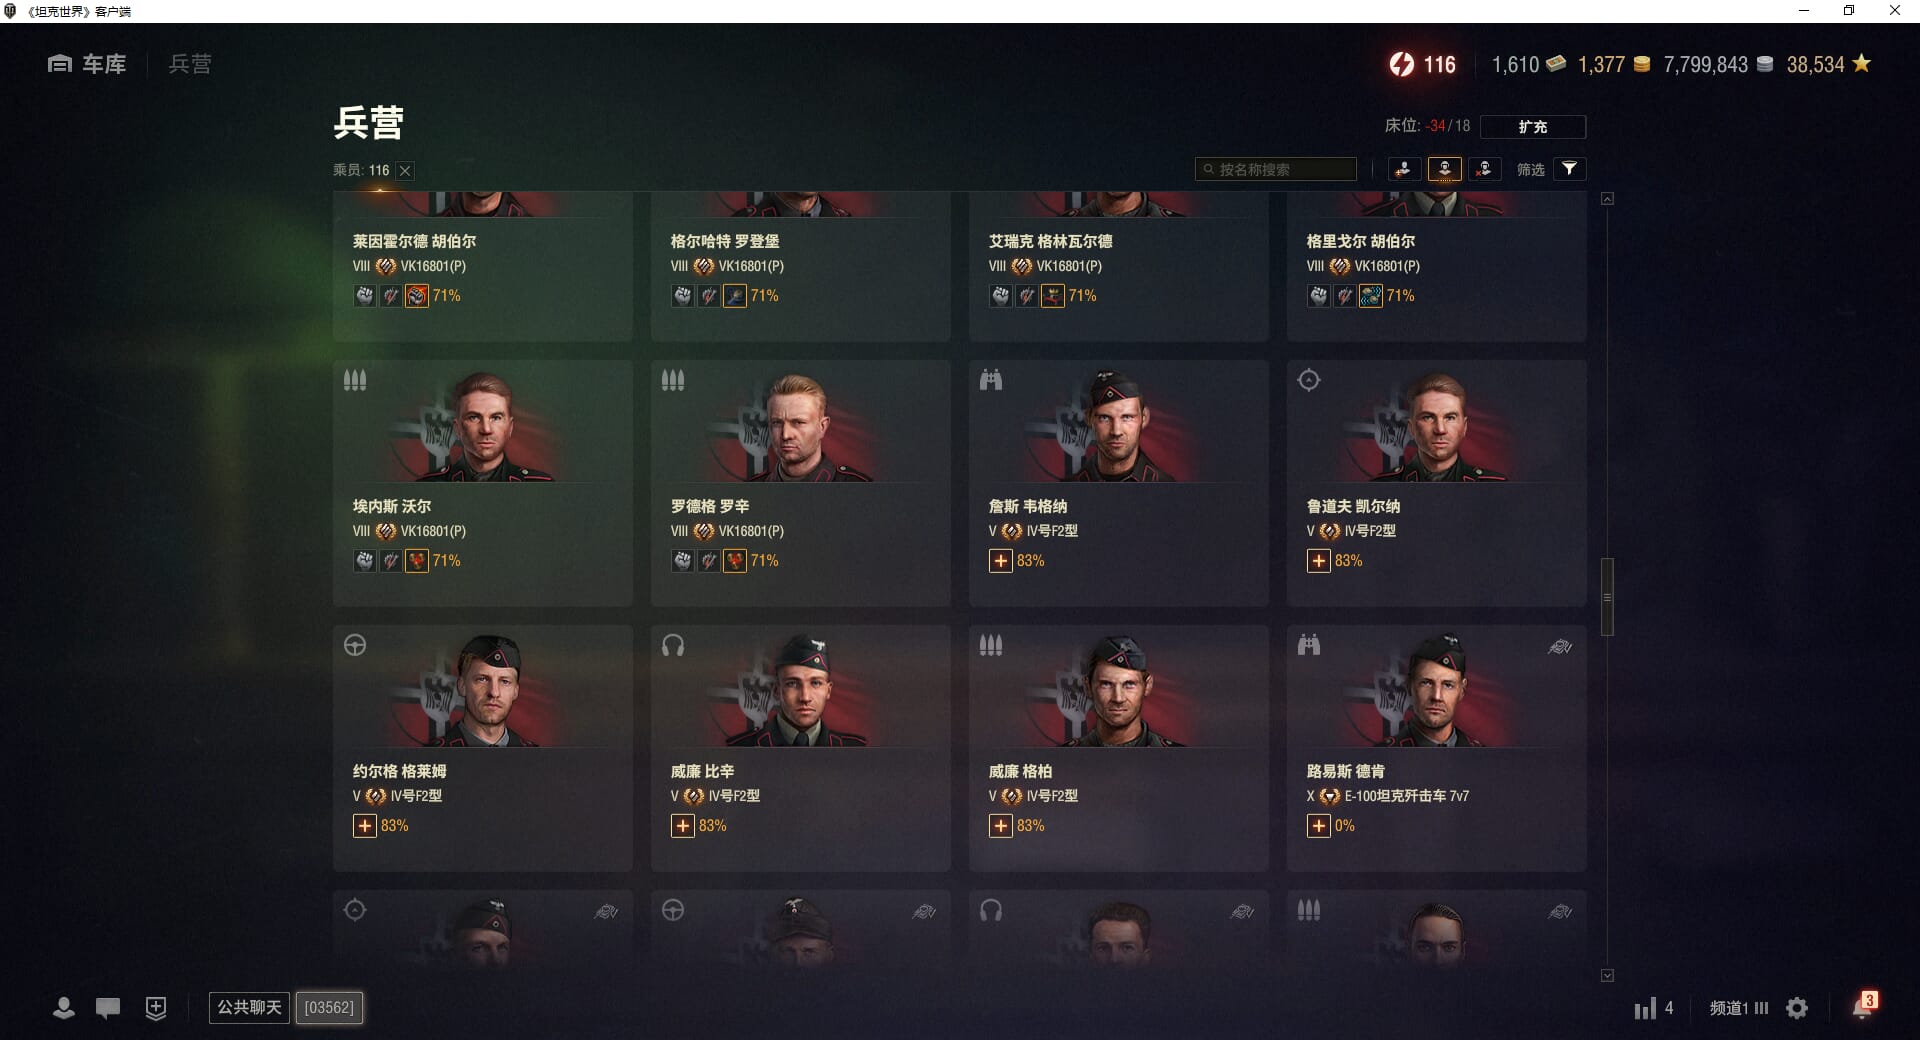Click the shield with plus icon
The image size is (1920, 1040).
pyautogui.click(x=156, y=1008)
